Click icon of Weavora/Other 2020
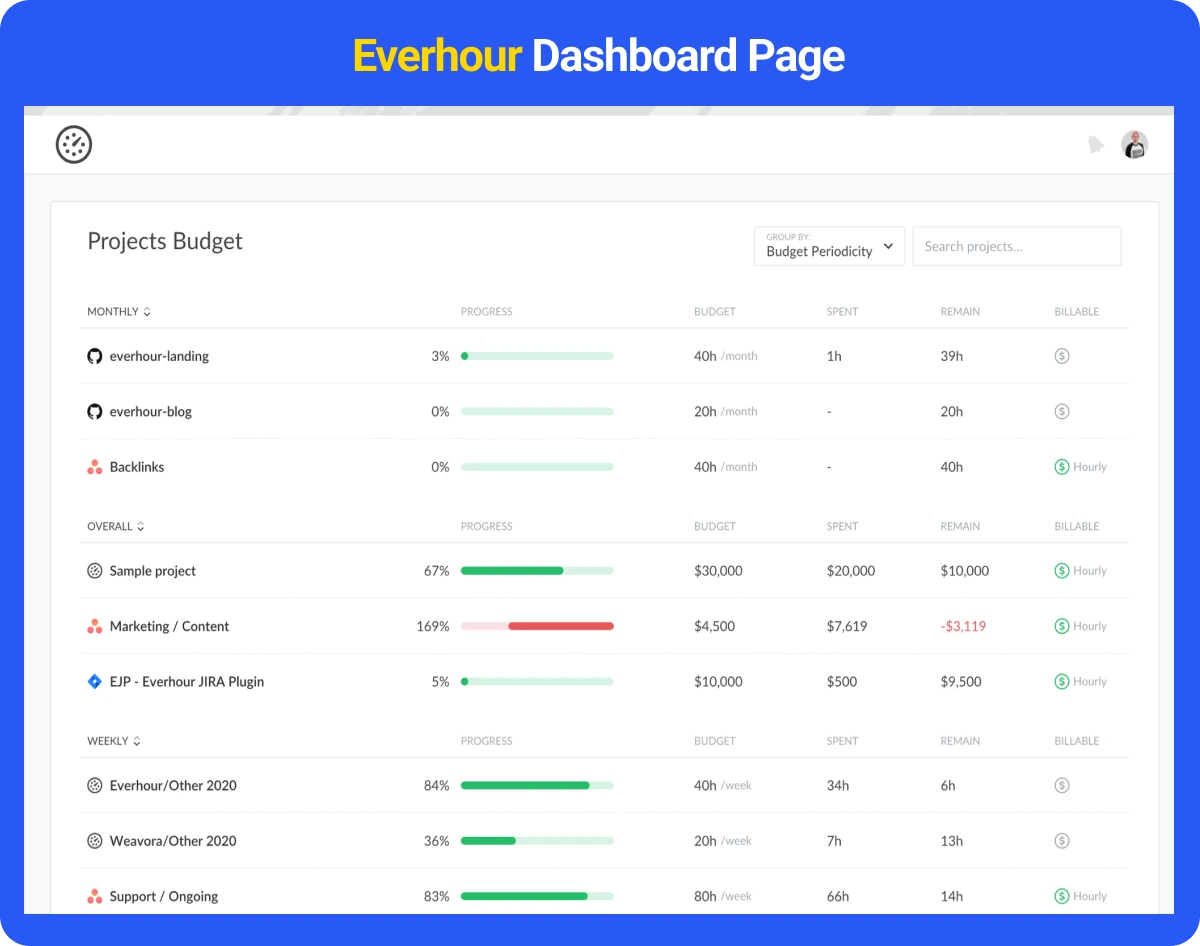1200x946 pixels. [x=95, y=841]
